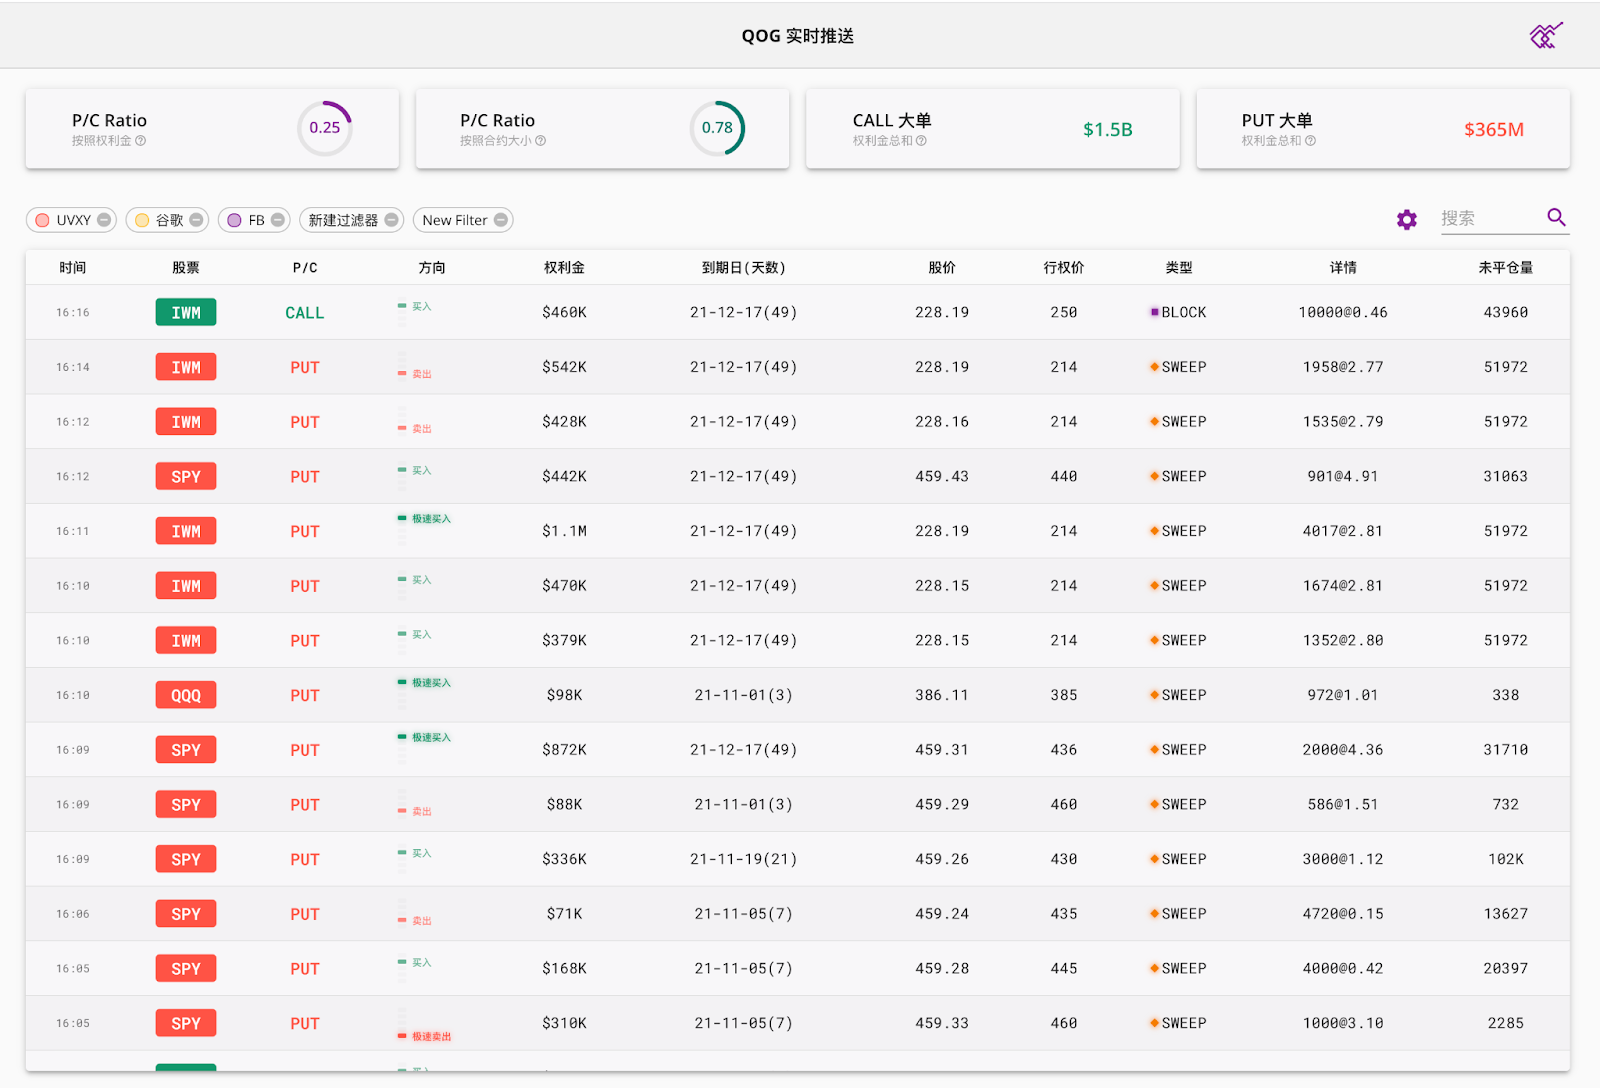The height and width of the screenshot is (1088, 1600).
Task: Toggle the New Filter chip label
Action: [455, 220]
